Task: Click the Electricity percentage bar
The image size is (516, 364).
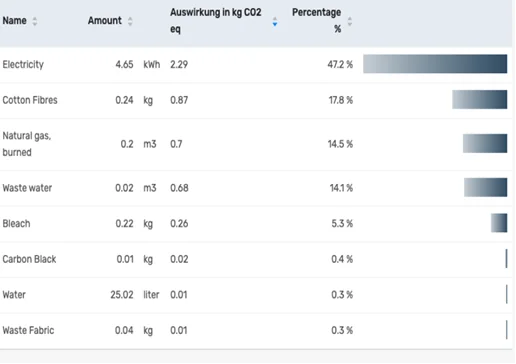Action: [435, 64]
